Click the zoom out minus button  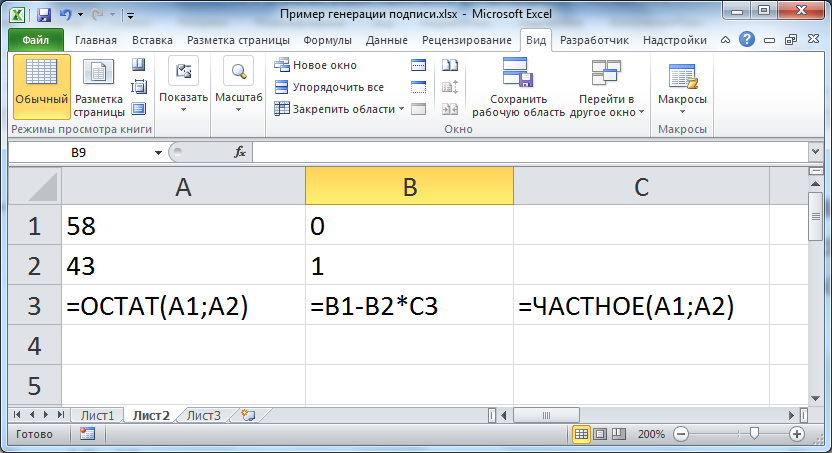[681, 434]
